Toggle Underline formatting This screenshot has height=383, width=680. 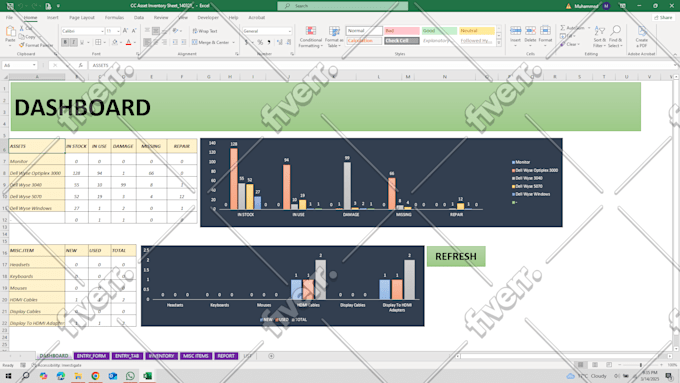tap(82, 43)
